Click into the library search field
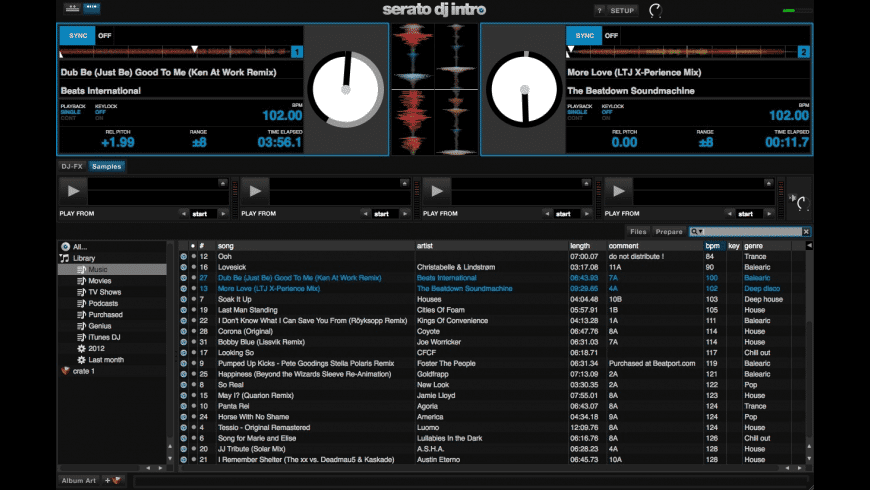The height and width of the screenshot is (490, 870). pos(752,232)
